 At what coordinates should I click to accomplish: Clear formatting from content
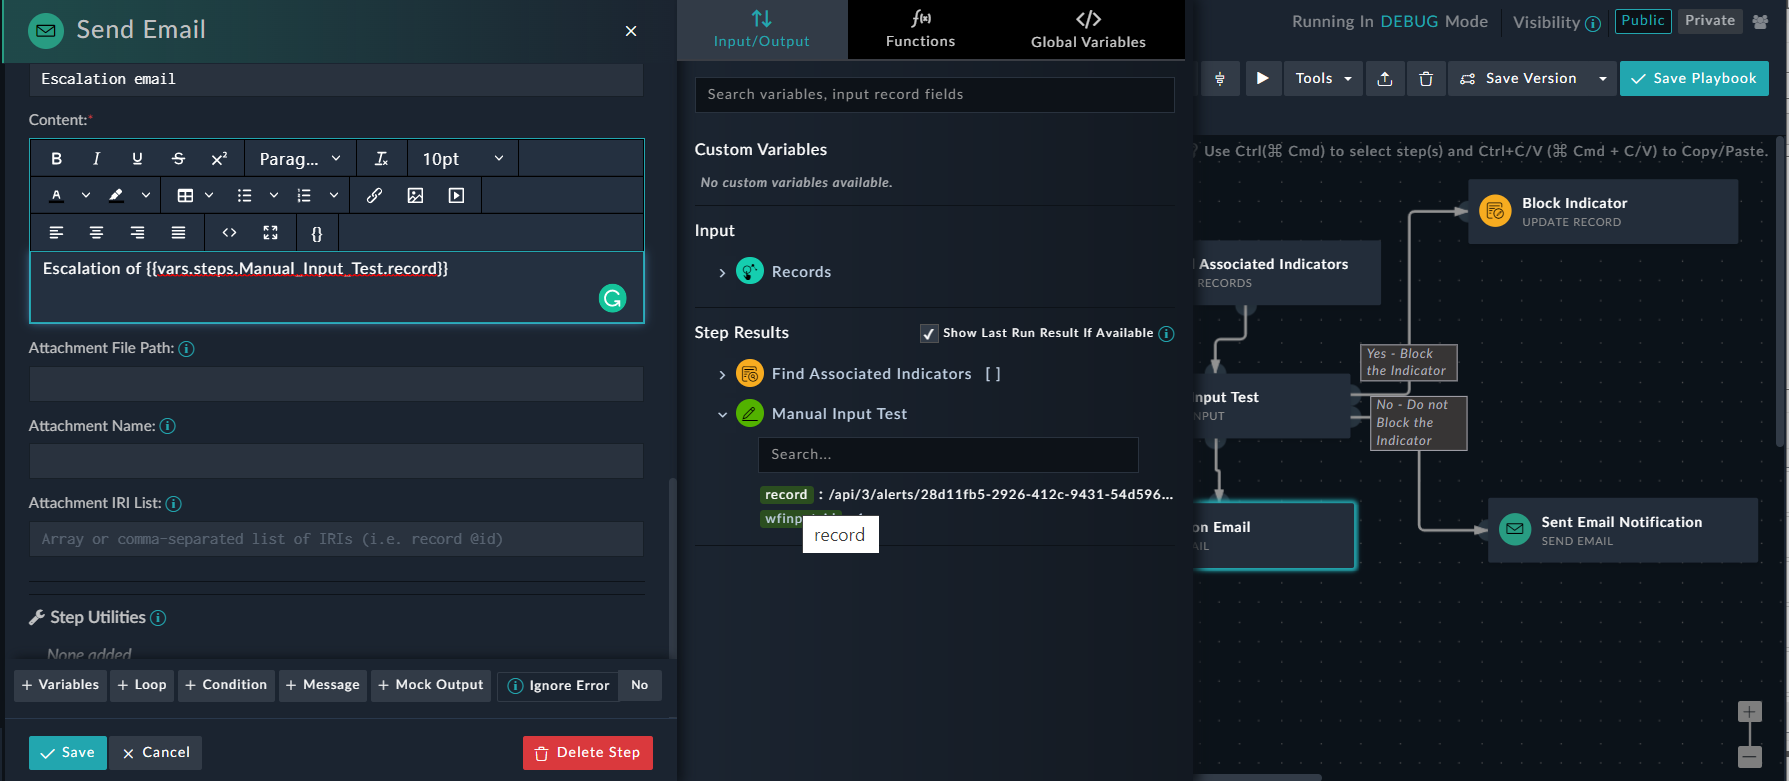[x=381, y=159]
